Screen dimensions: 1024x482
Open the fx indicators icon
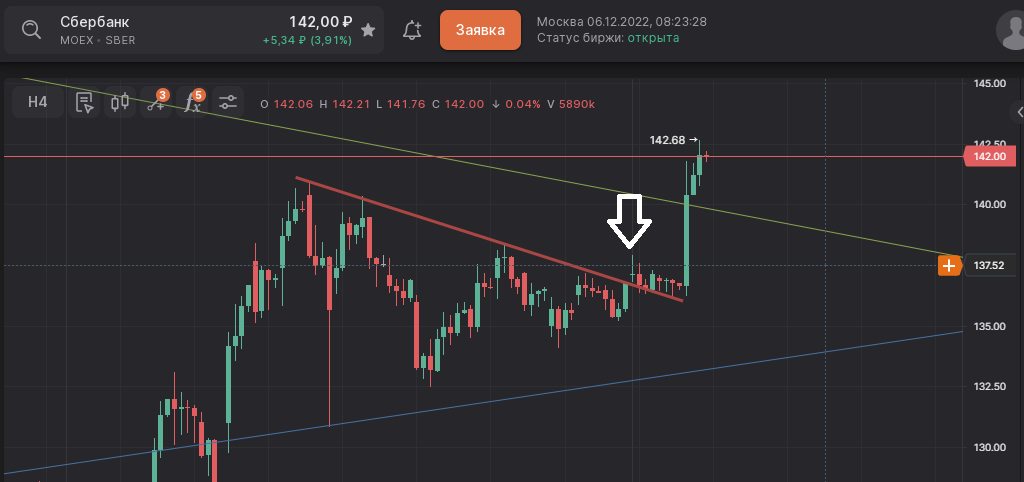coord(192,102)
